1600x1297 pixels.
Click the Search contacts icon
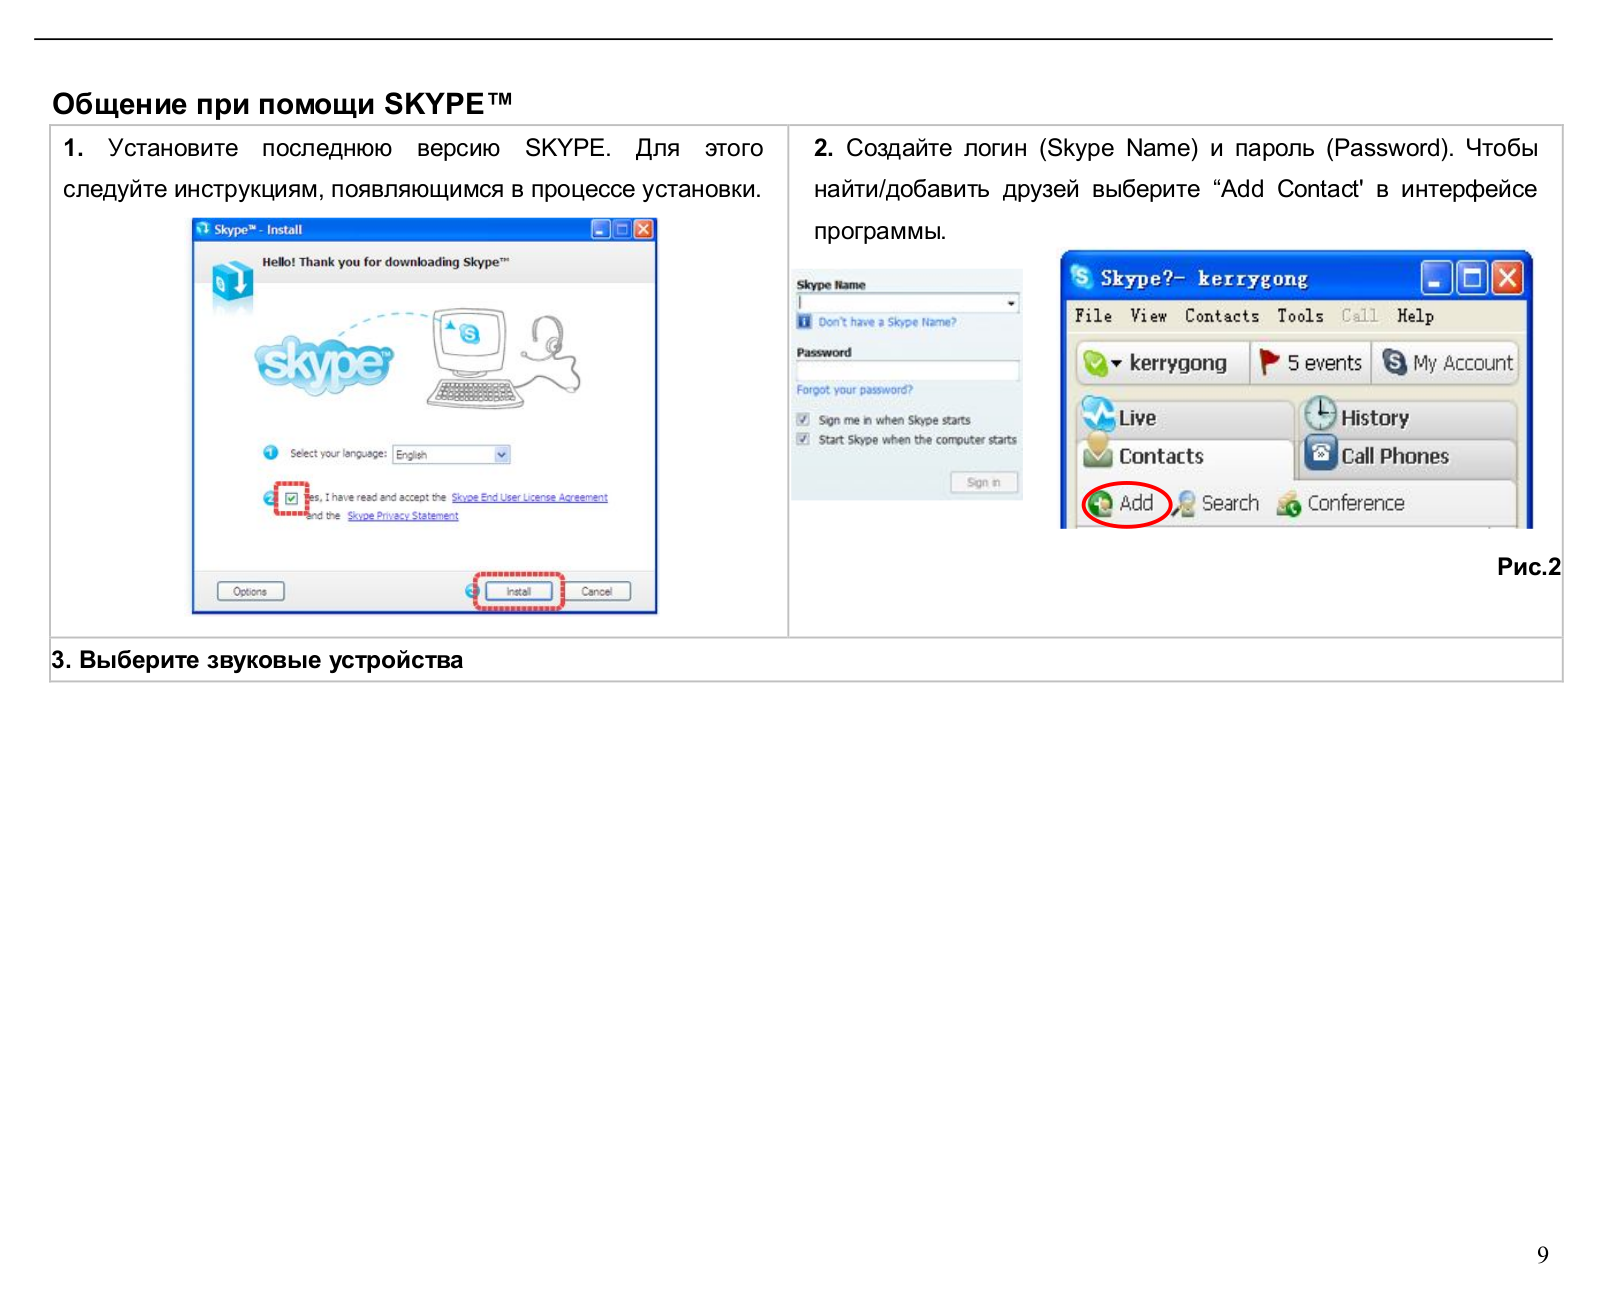[x=1185, y=504]
